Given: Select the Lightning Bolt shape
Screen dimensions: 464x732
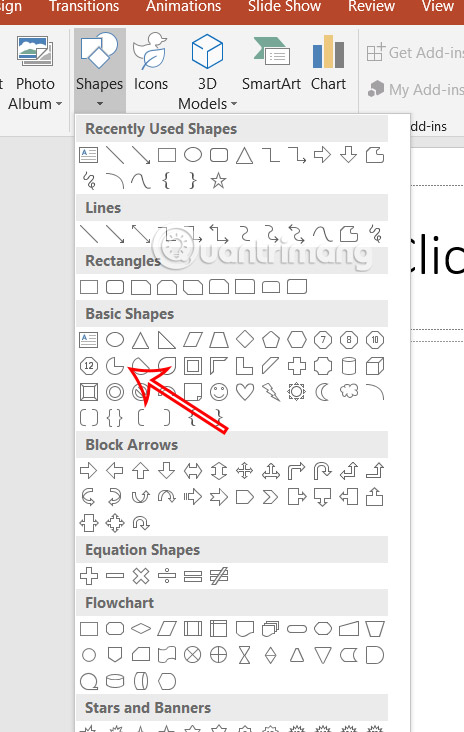Looking at the screenshot, I should [x=271, y=392].
